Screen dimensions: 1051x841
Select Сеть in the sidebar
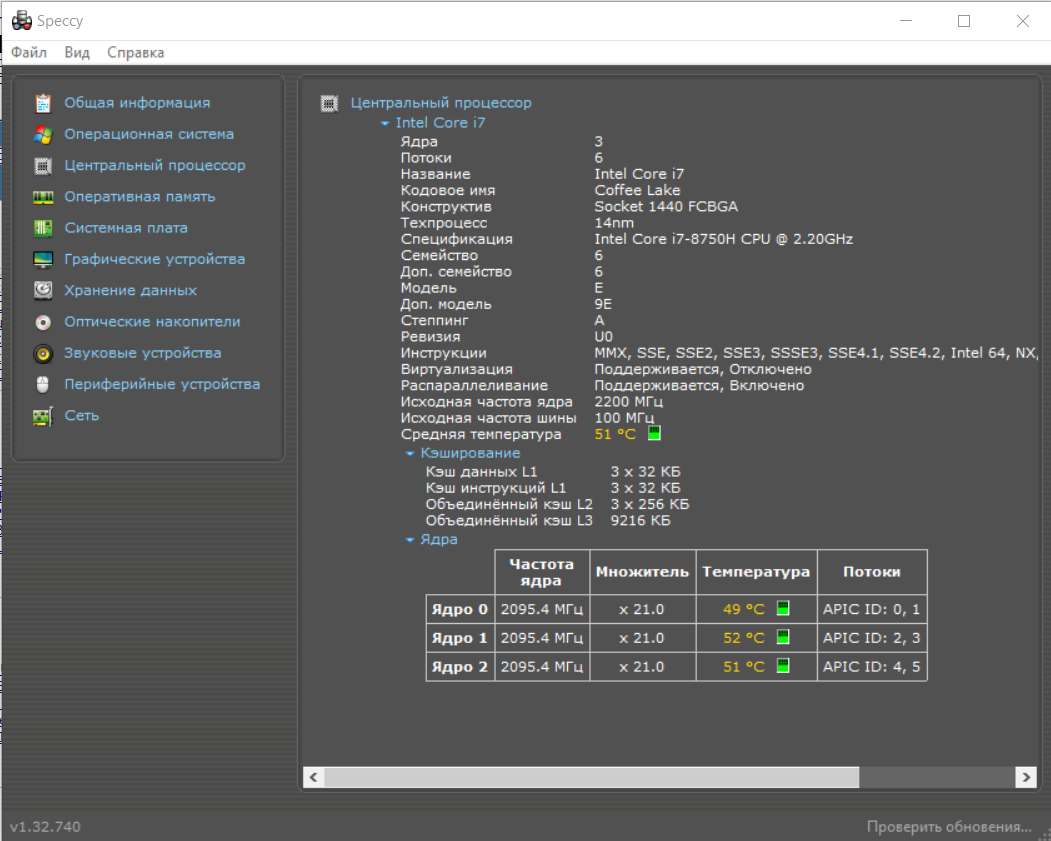(82, 415)
